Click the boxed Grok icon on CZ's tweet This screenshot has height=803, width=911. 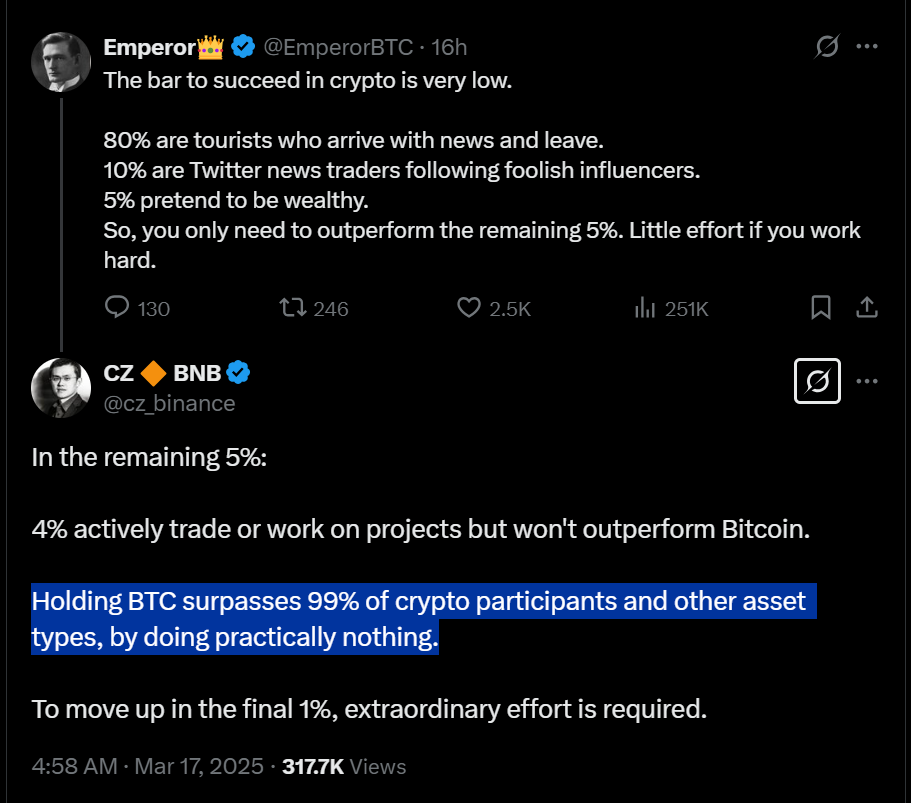(x=818, y=380)
